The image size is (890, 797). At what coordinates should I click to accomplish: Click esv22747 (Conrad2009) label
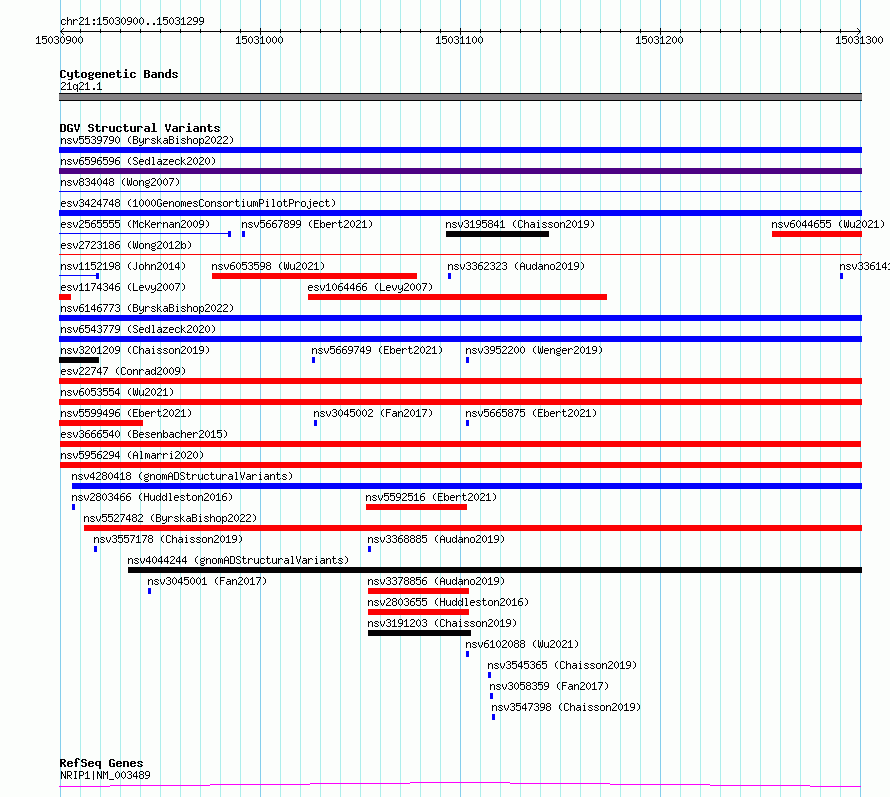123,371
